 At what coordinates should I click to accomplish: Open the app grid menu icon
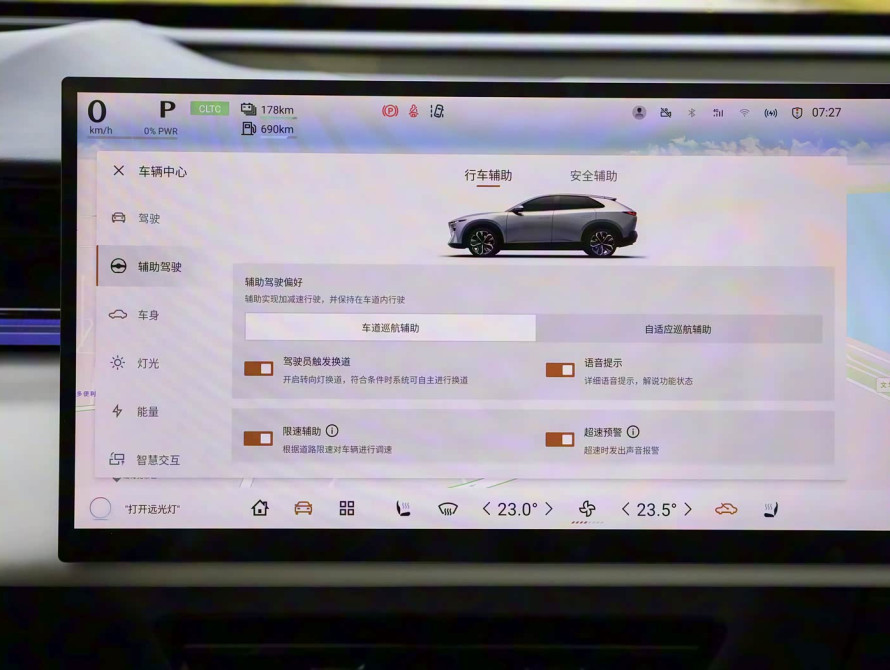[x=347, y=508]
